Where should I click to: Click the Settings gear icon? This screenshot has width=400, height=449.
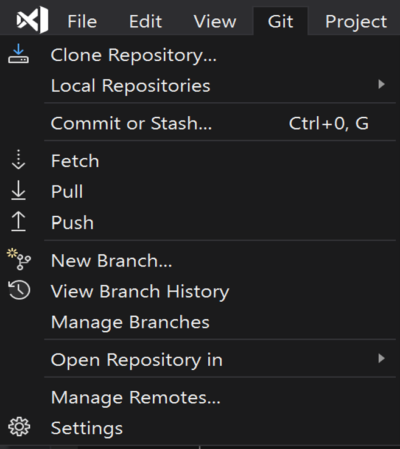19,427
